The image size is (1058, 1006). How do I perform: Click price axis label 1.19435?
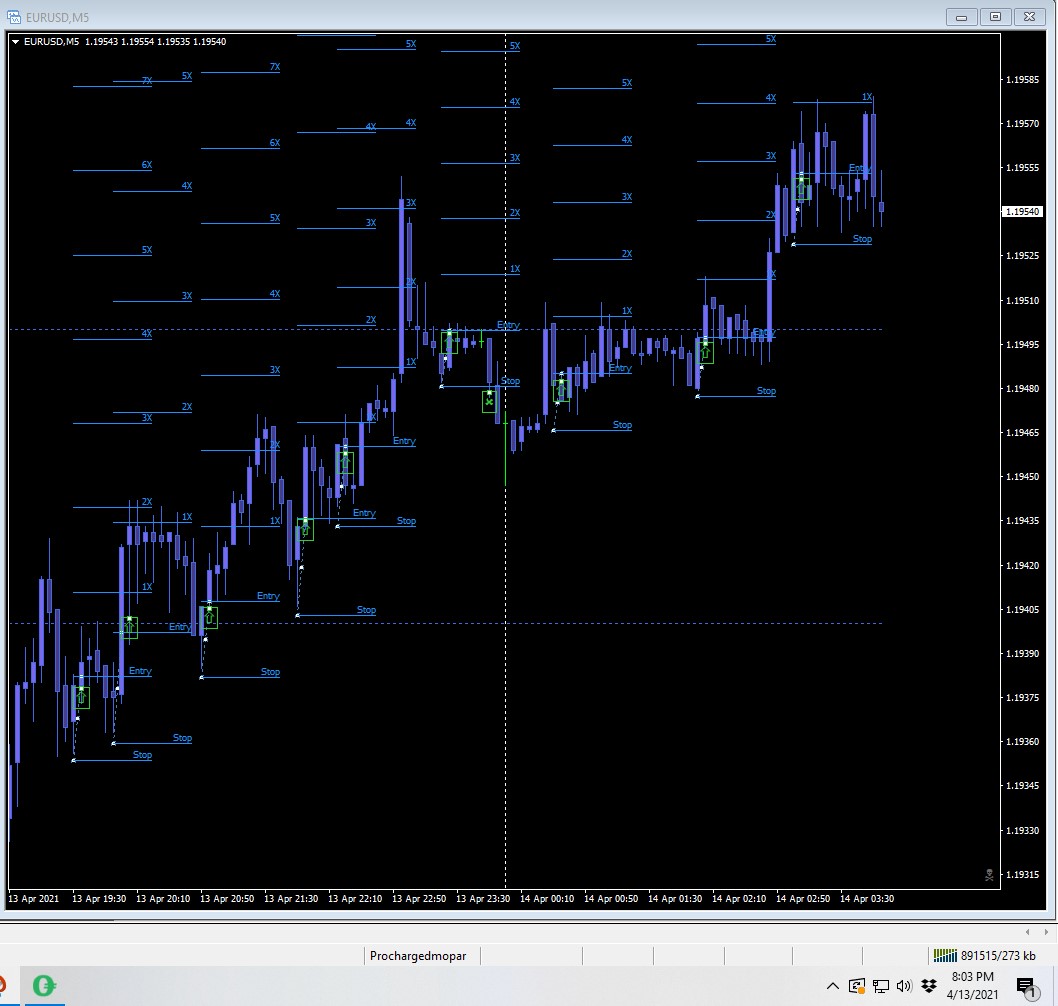pyautogui.click(x=1022, y=521)
